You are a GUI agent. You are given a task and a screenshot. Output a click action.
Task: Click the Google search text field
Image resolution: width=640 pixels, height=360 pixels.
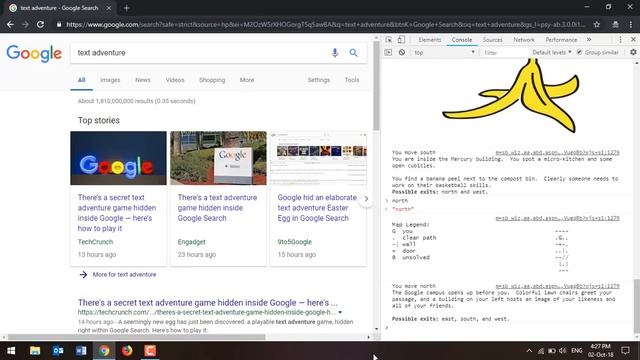coord(200,53)
